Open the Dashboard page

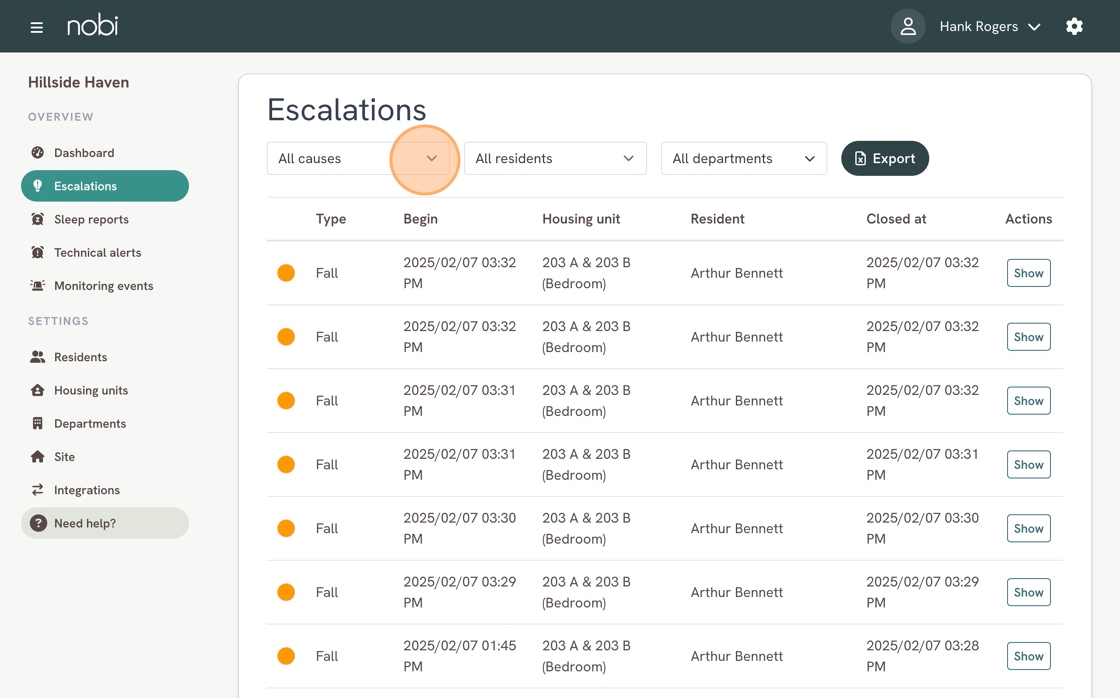point(105,152)
